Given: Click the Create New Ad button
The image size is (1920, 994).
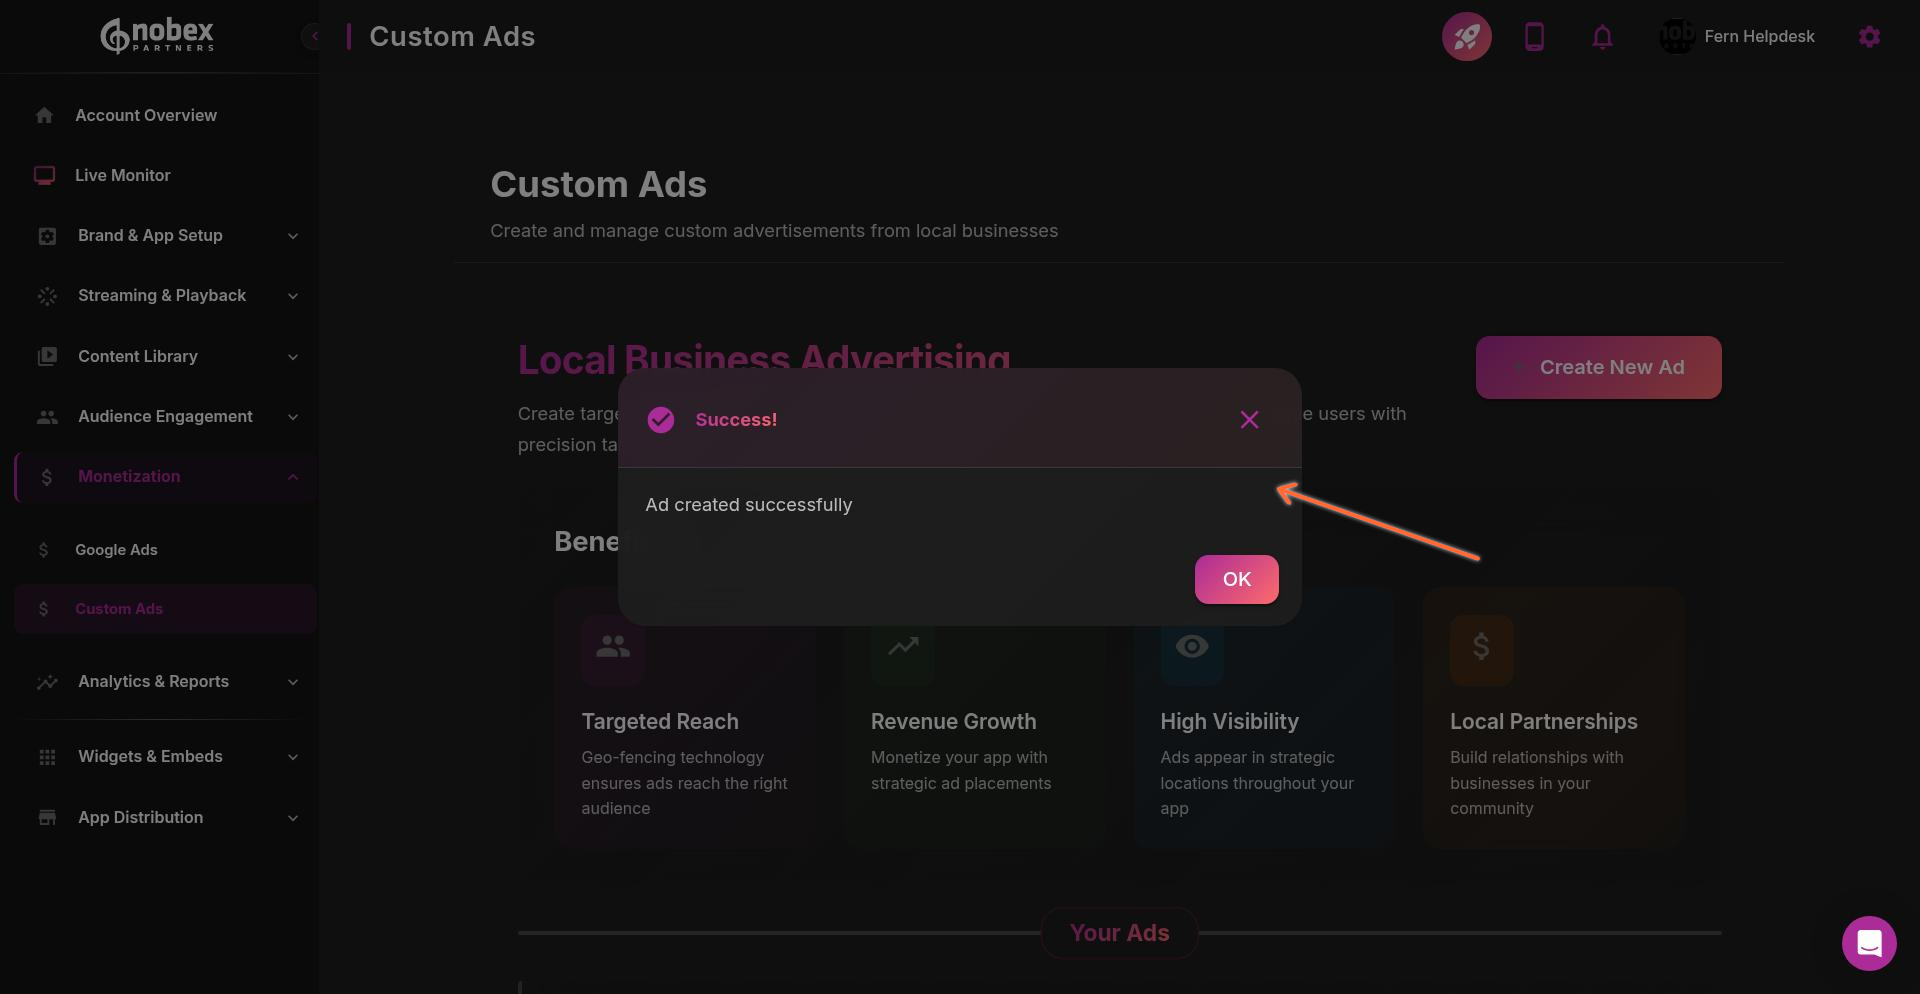Looking at the screenshot, I should tap(1598, 367).
